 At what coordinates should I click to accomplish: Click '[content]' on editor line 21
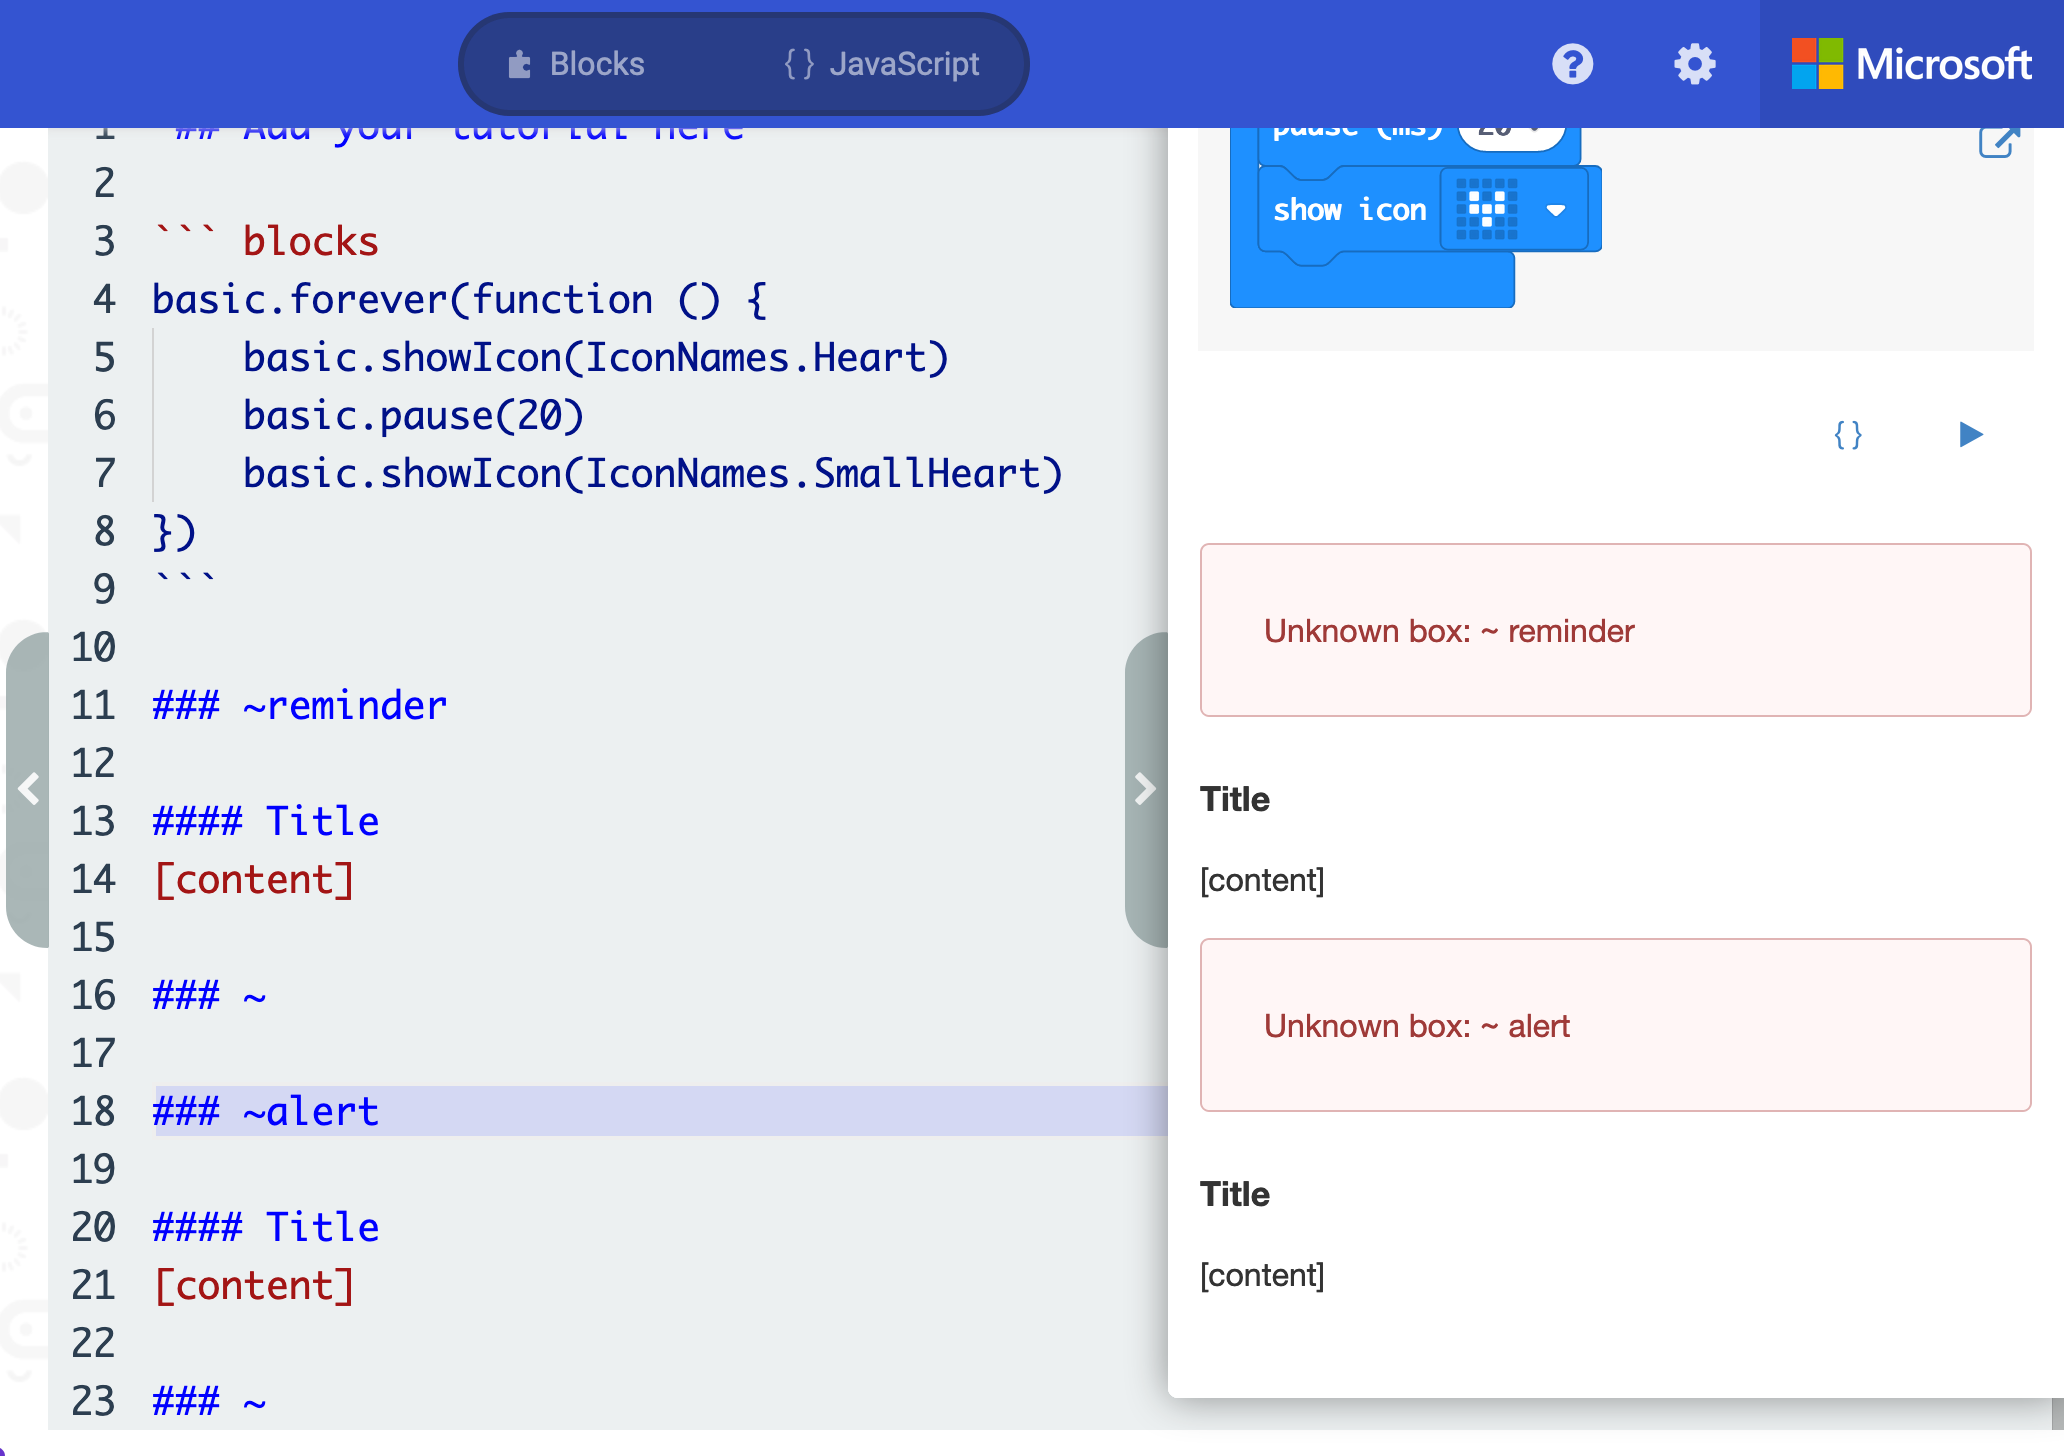(x=254, y=1285)
